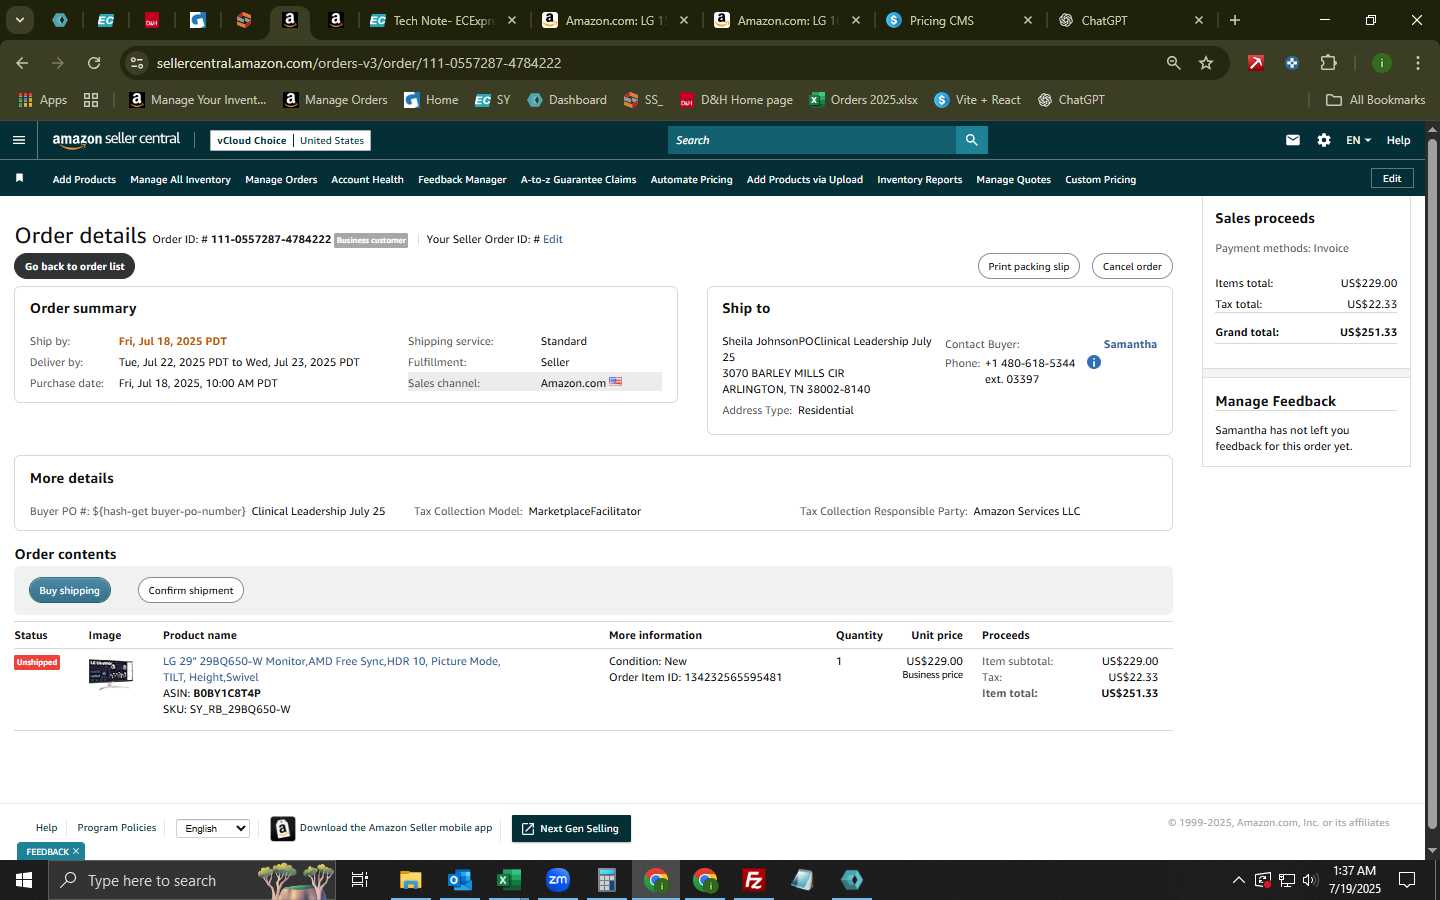The height and width of the screenshot is (900, 1440).
Task: Open the Amazon Seller mobile app icon
Action: [x=283, y=828]
